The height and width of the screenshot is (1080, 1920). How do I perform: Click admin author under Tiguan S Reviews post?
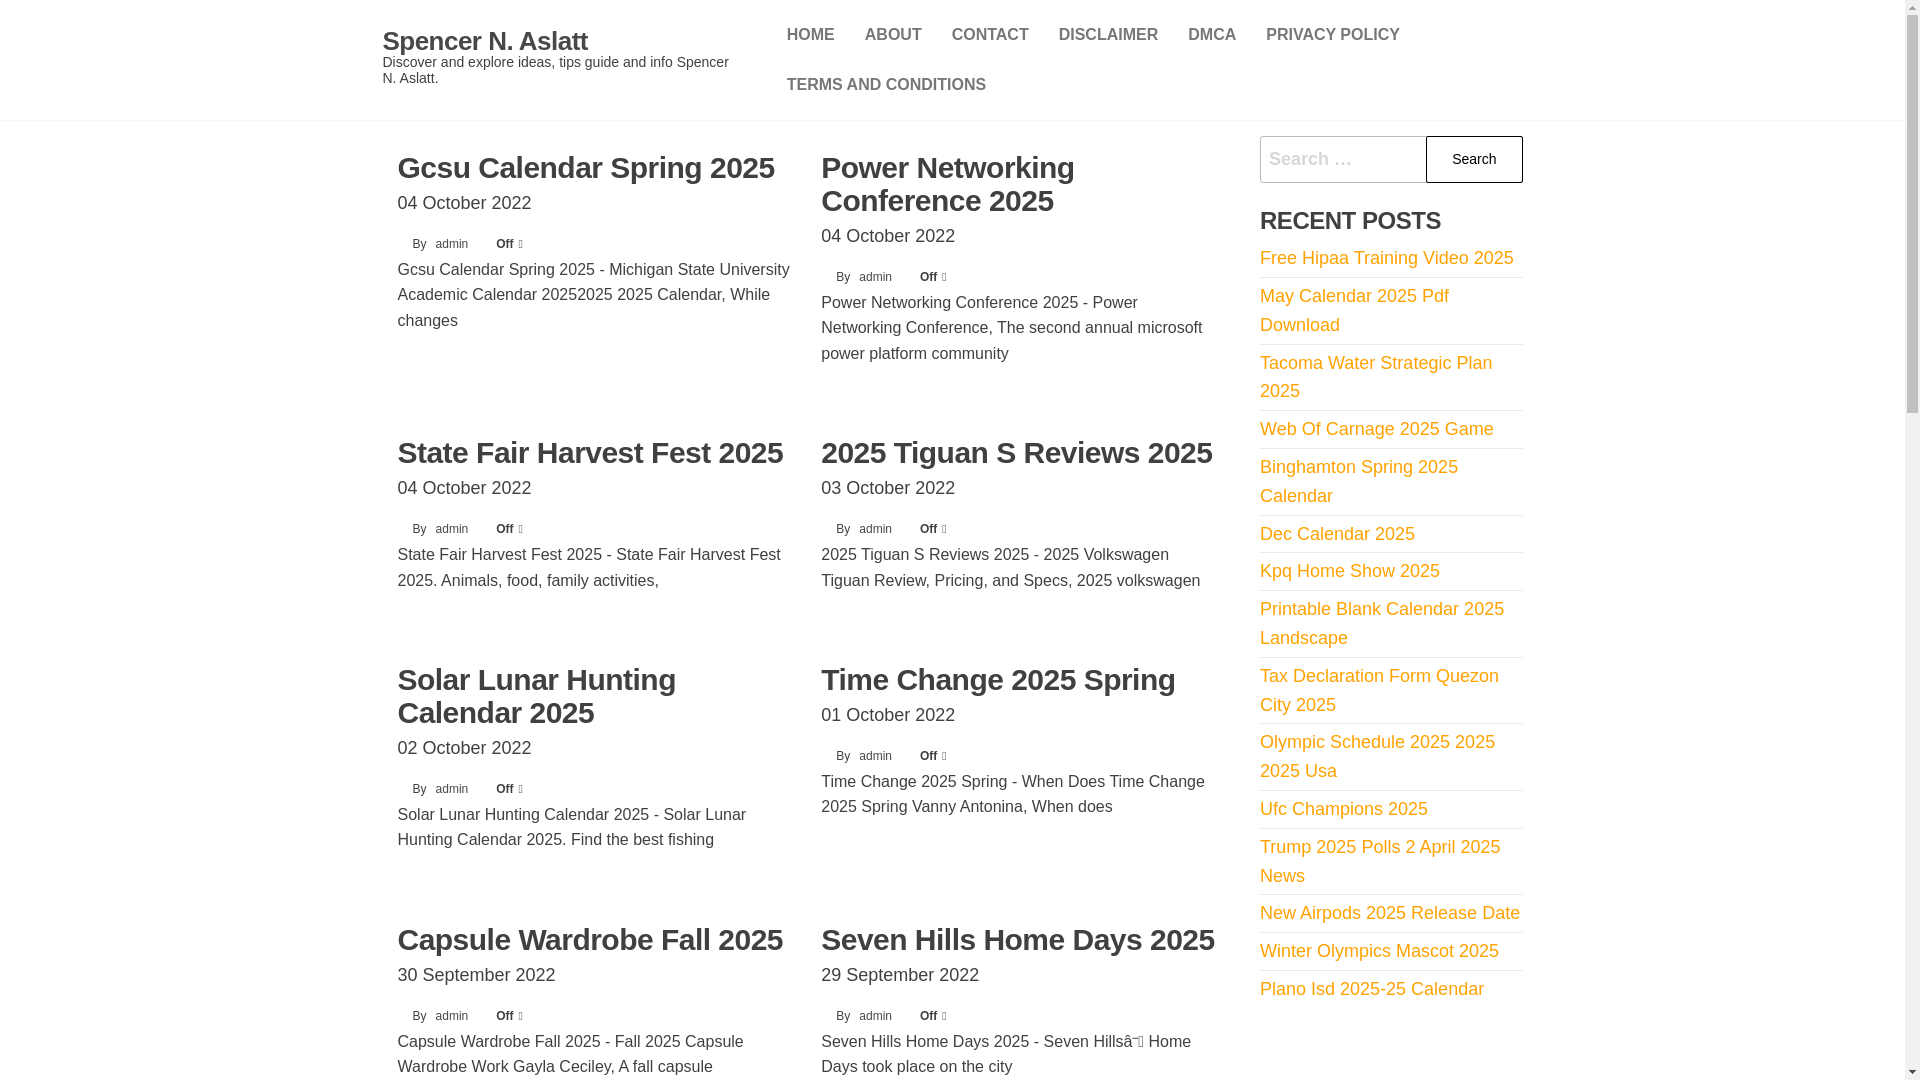point(875,529)
